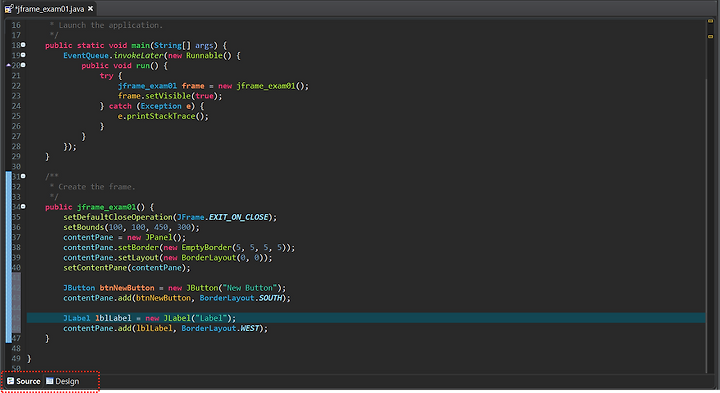Switch to the Design tab
720x393 pixels.
(62, 381)
